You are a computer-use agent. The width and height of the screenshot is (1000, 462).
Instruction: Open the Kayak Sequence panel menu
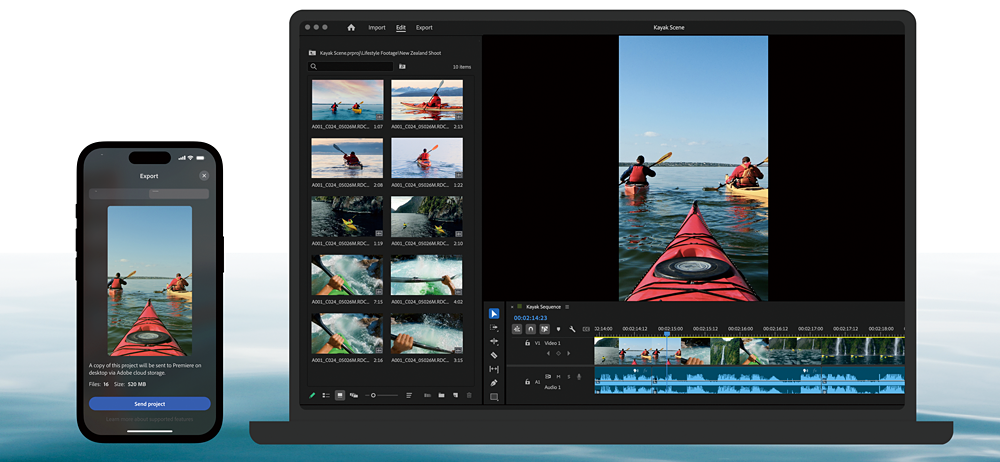coord(568,307)
